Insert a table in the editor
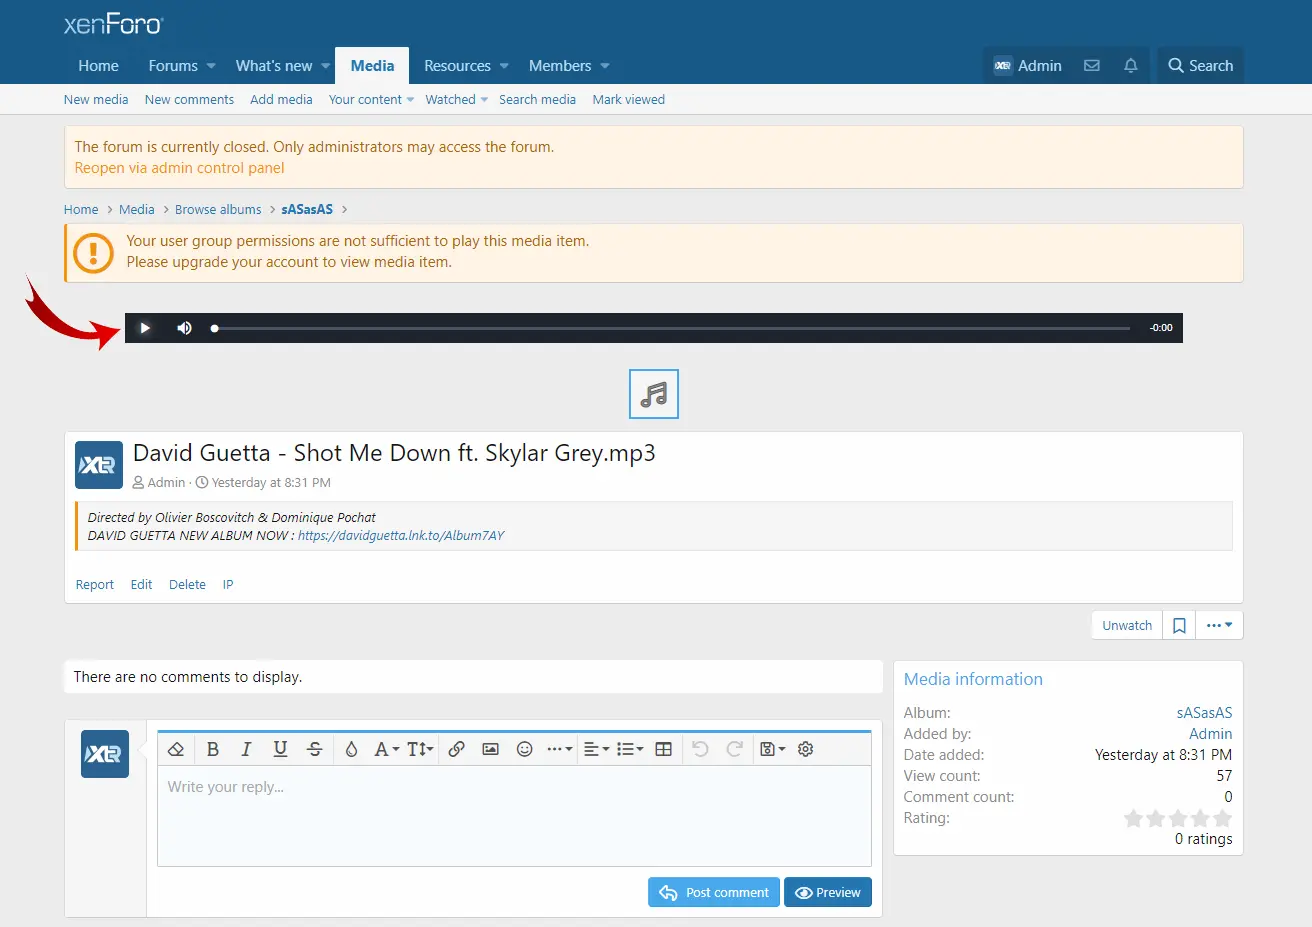The height and width of the screenshot is (927, 1312). coord(663,749)
